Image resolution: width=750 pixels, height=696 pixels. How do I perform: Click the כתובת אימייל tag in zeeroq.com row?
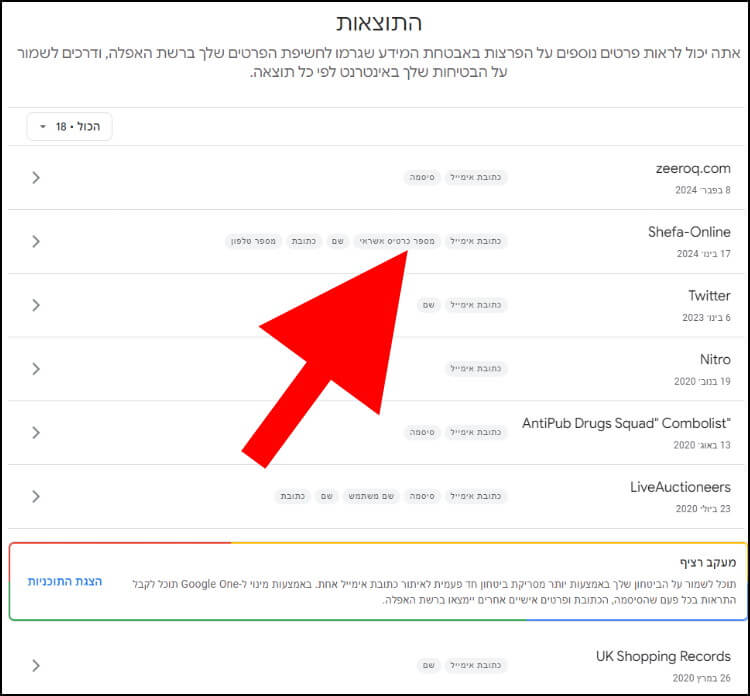tap(475, 177)
